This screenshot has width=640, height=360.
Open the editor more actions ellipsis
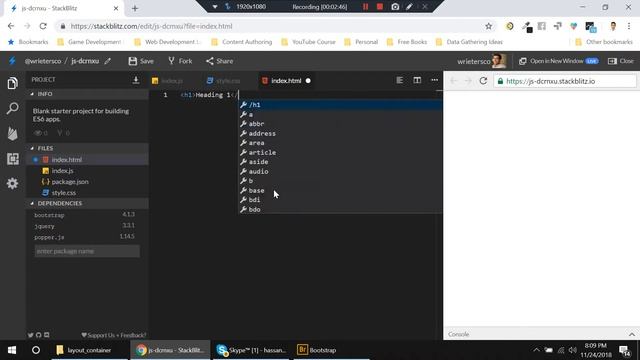pos(434,80)
